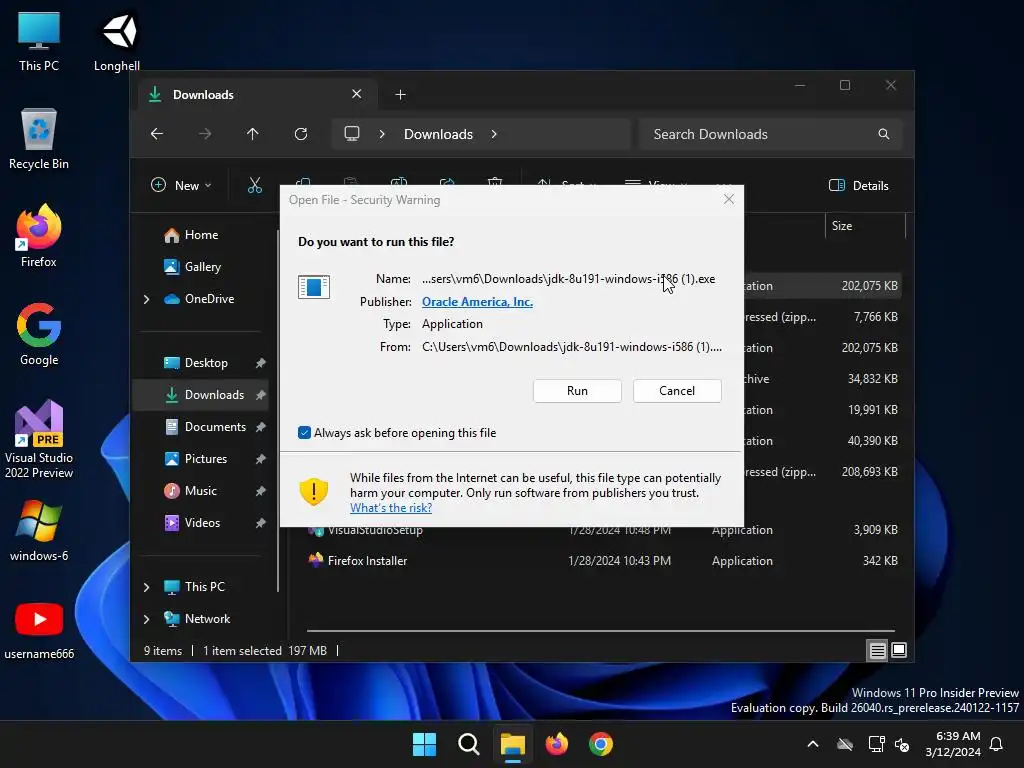Viewport: 1024px width, 768px height.
Task: Select the Downloads tab
Action: (x=258, y=95)
